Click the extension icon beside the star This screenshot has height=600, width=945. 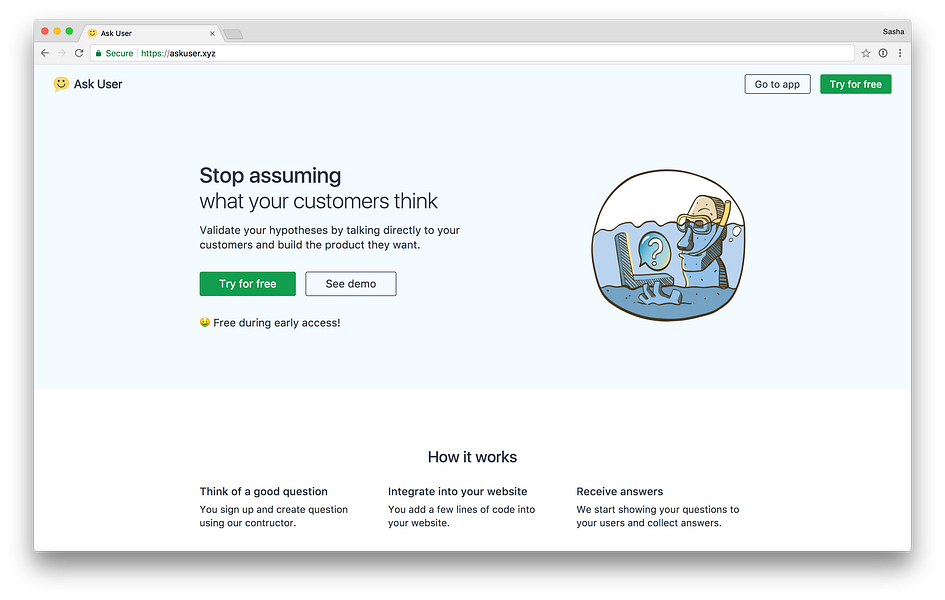click(883, 53)
